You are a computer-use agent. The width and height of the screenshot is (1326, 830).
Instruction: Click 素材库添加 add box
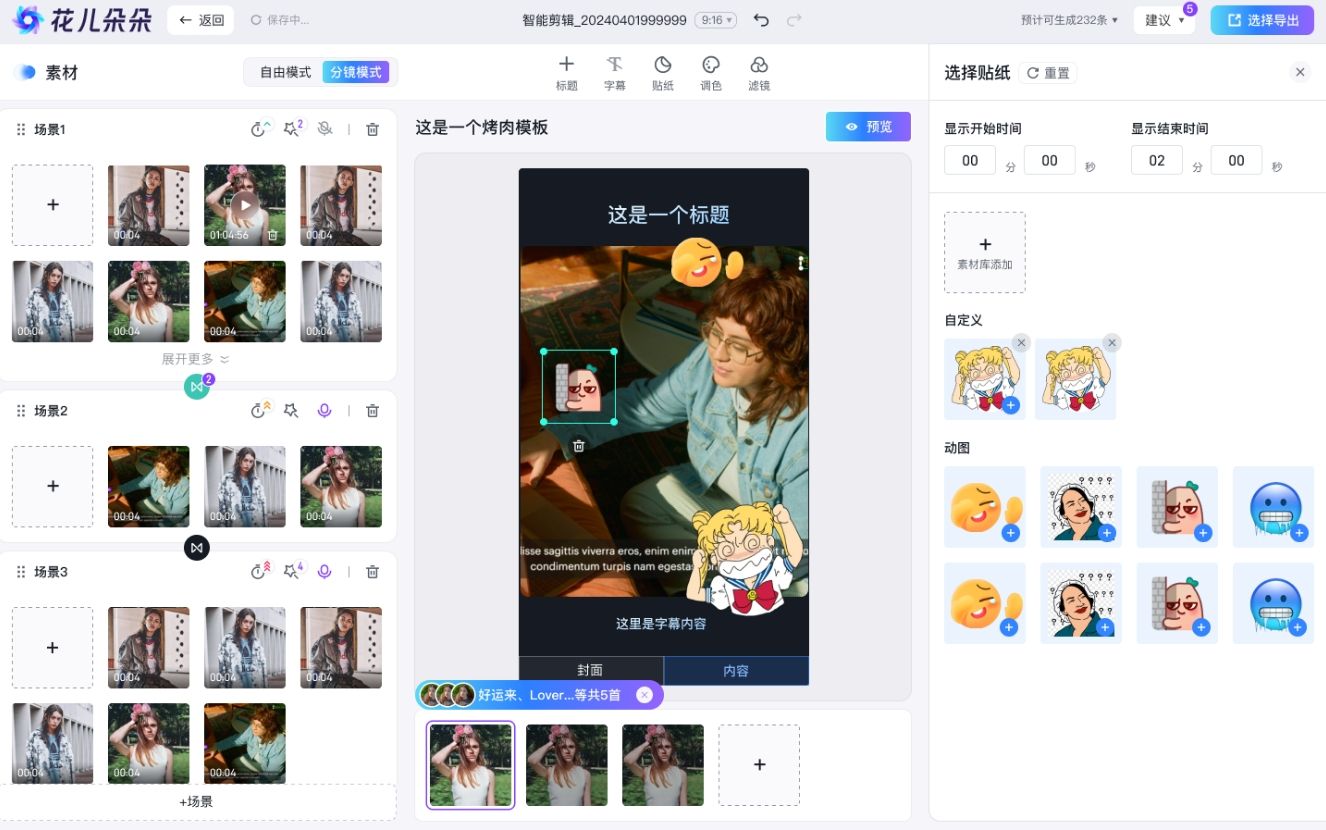pos(985,252)
